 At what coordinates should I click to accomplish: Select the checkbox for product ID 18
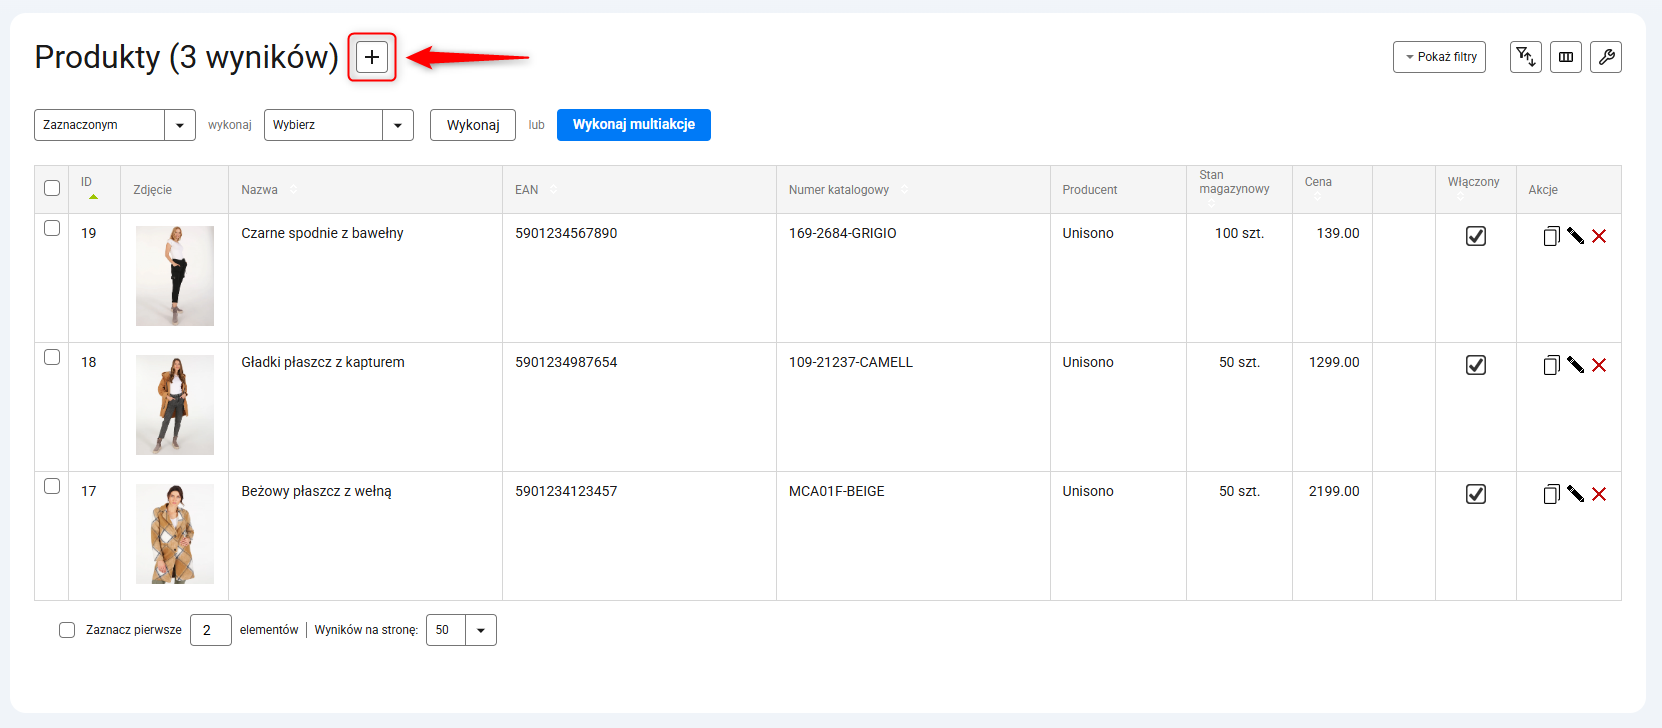[52, 357]
